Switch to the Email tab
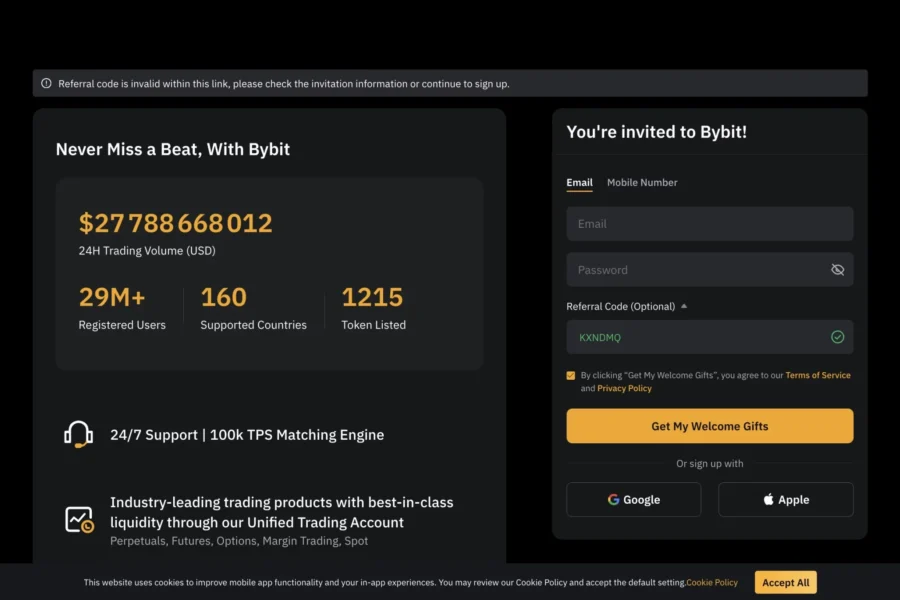Screen dimensions: 900x600 (x=579, y=183)
